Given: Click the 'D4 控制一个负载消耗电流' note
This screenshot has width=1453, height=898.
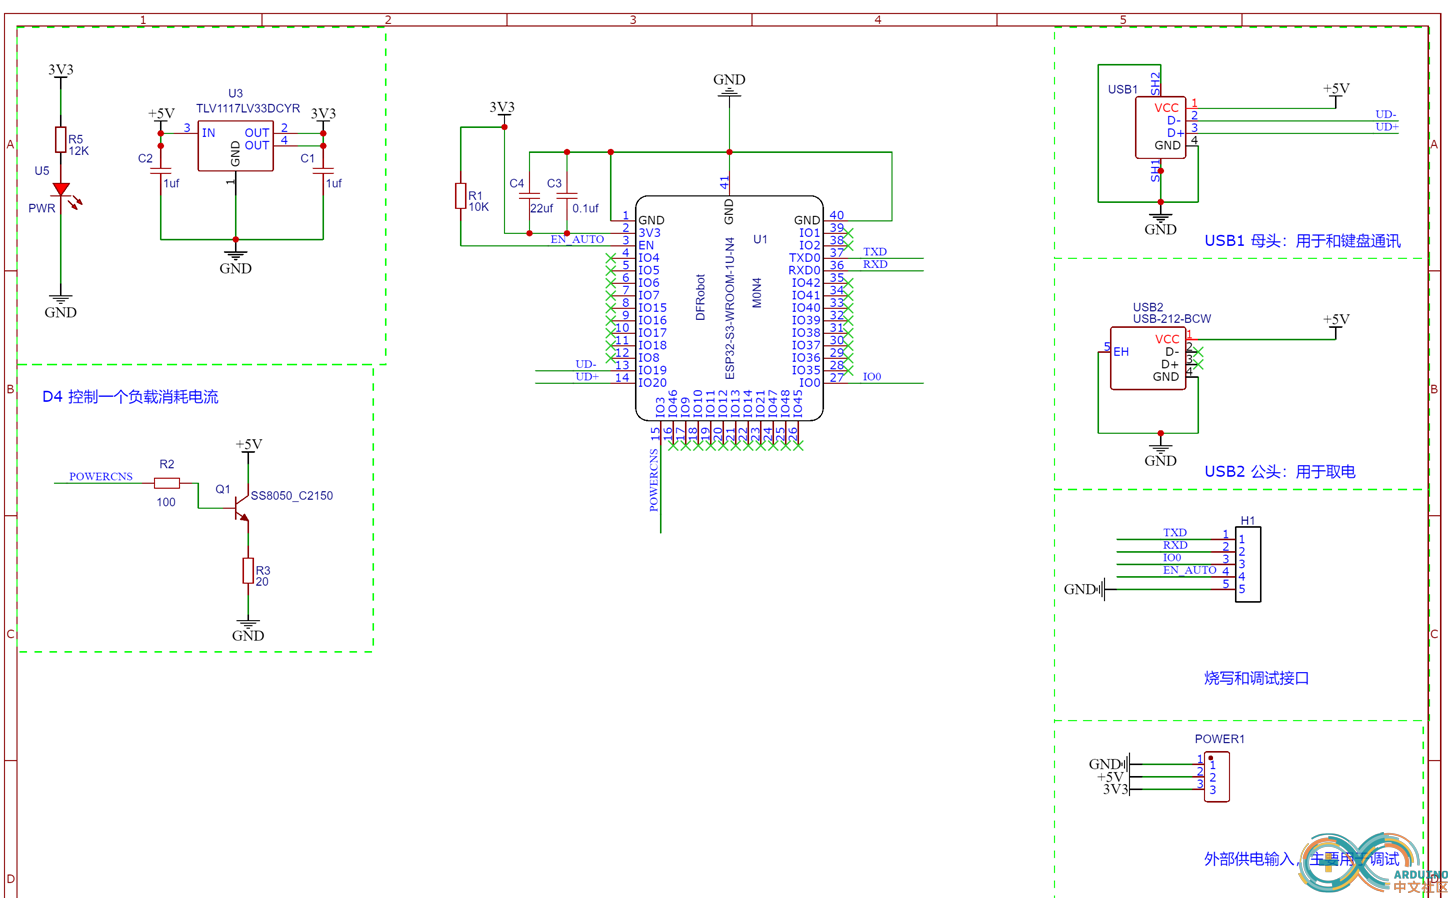Looking at the screenshot, I should [130, 397].
